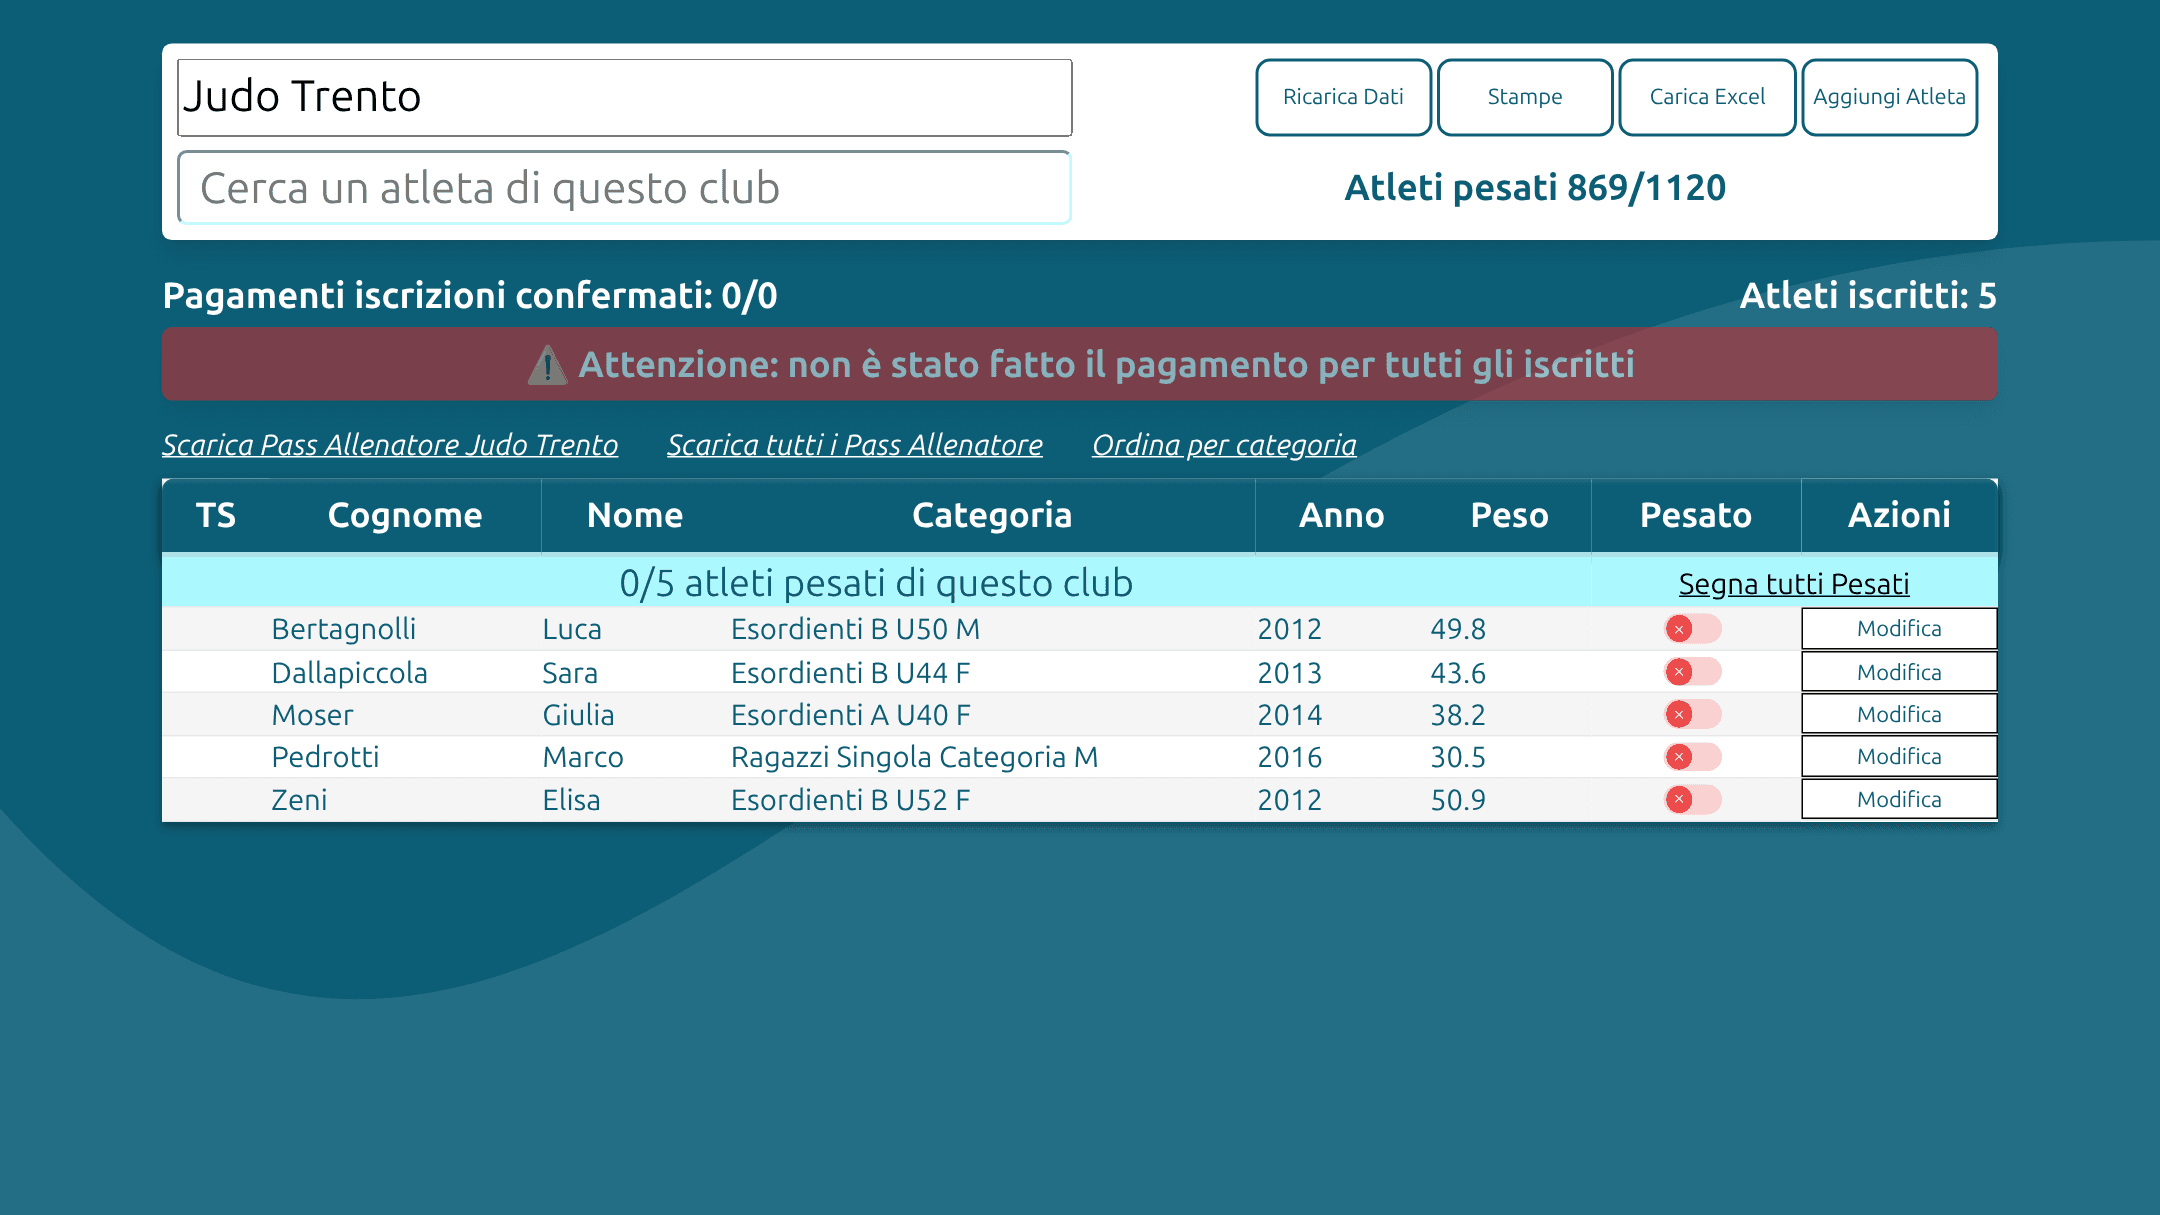The width and height of the screenshot is (2160, 1215).
Task: Click Atleti iscritti: 5 label
Action: tap(1868, 296)
